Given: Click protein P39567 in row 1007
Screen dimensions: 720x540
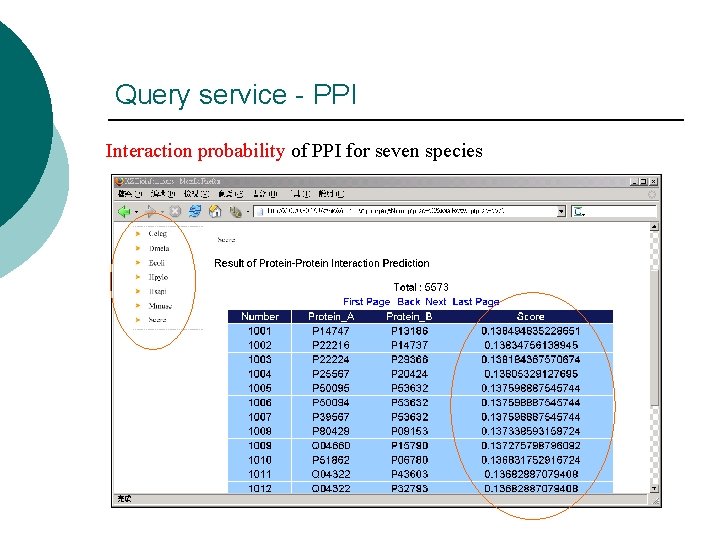Looking at the screenshot, I should (x=331, y=417).
